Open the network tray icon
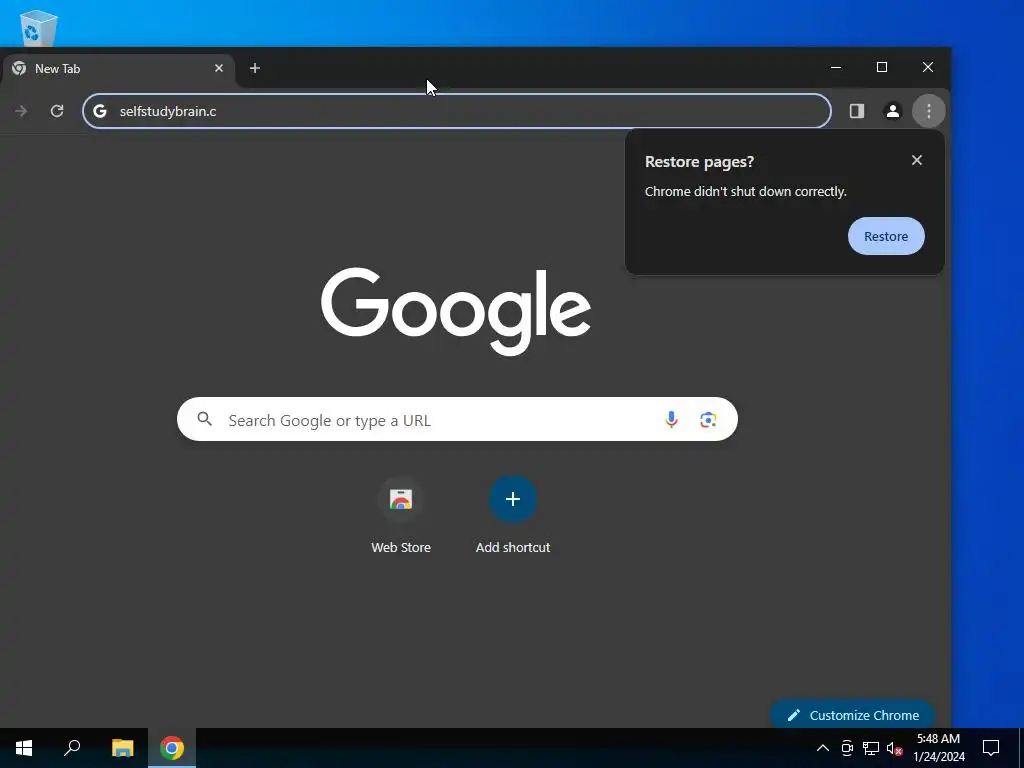The width and height of the screenshot is (1024, 768). [x=871, y=748]
